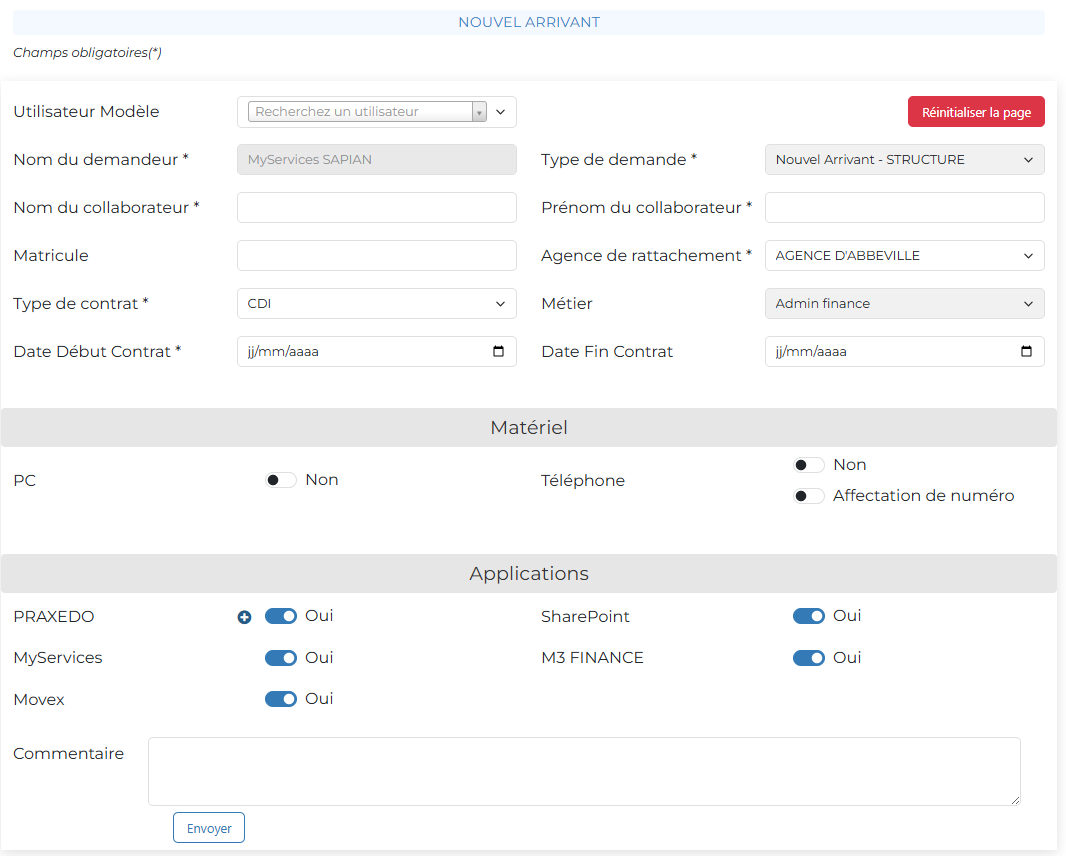Click into the Matricule field
Screen dimensions: 1066x856
tap(377, 256)
